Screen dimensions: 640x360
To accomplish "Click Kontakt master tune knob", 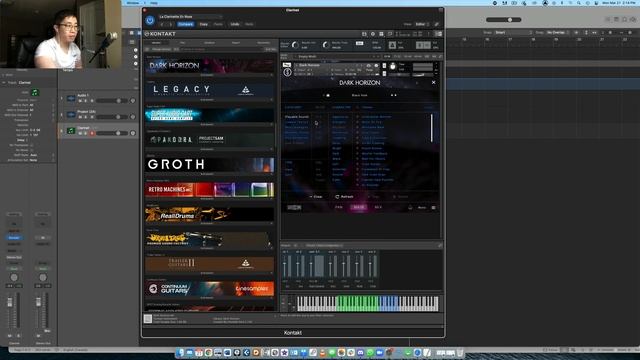I will pyautogui.click(x=325, y=45).
